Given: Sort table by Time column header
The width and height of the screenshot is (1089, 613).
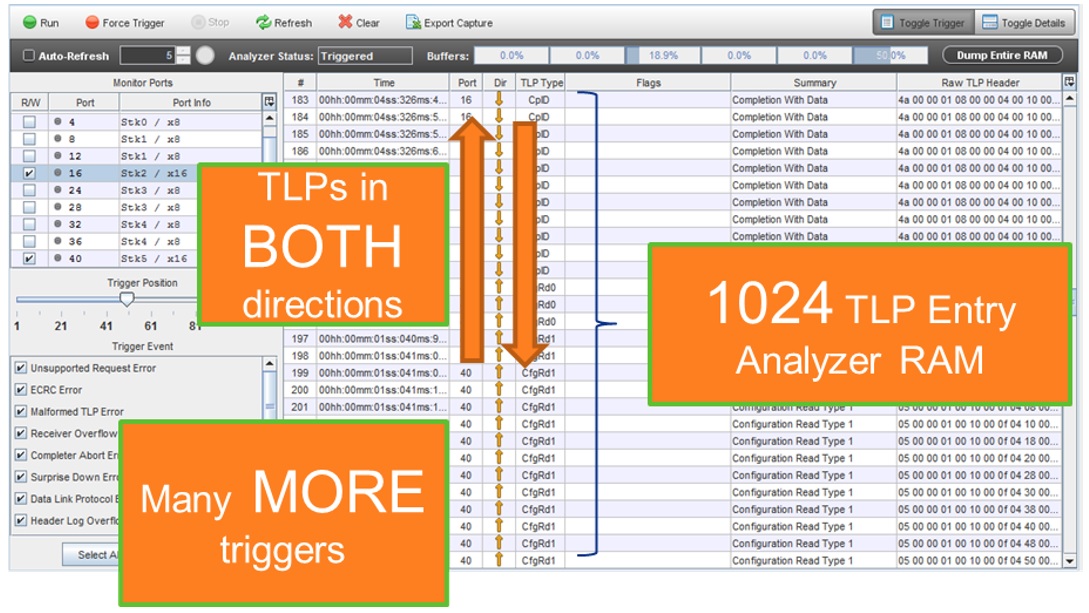Looking at the screenshot, I should click(x=383, y=83).
